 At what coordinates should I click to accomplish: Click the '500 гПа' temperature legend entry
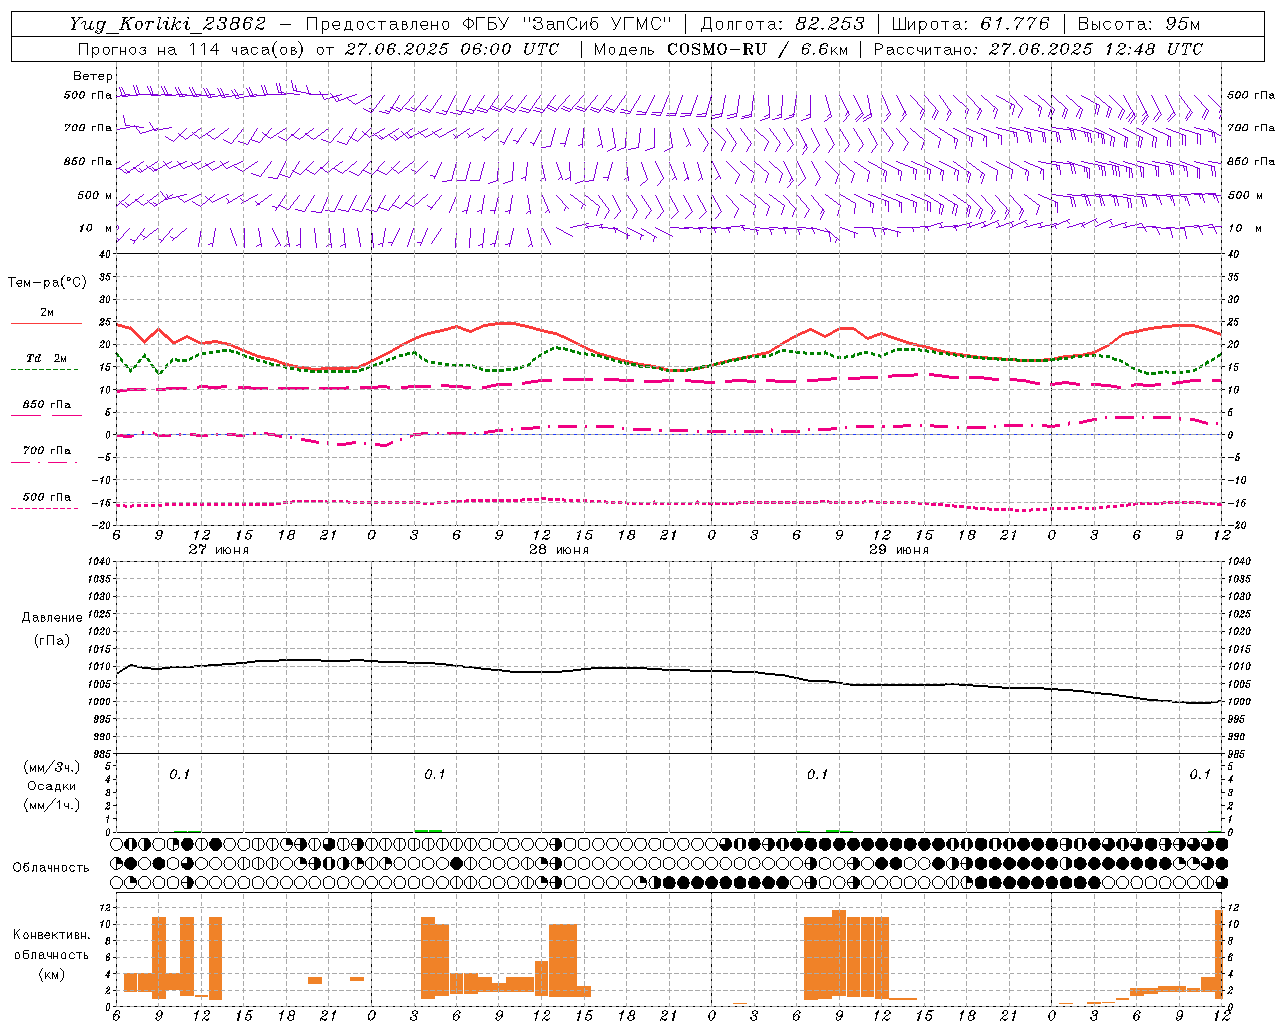pos(47,497)
